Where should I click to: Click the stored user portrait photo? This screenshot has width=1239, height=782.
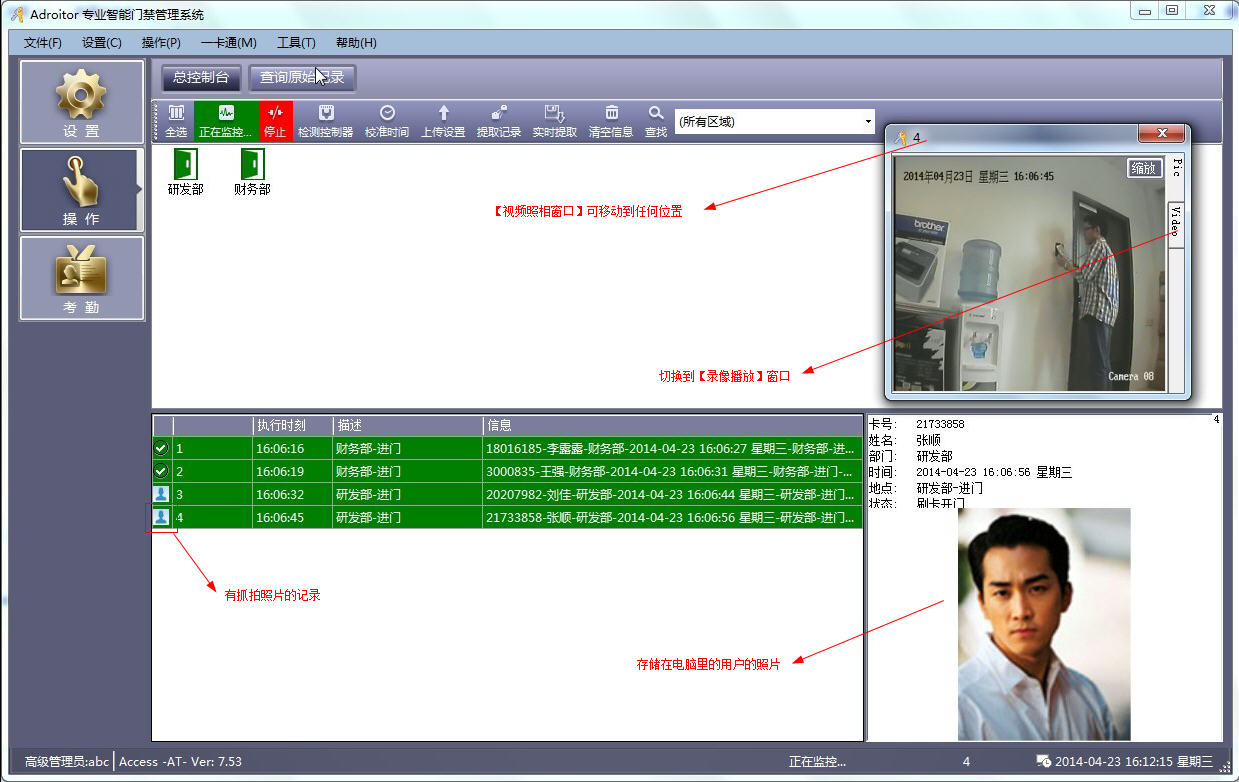pyautogui.click(x=1044, y=624)
